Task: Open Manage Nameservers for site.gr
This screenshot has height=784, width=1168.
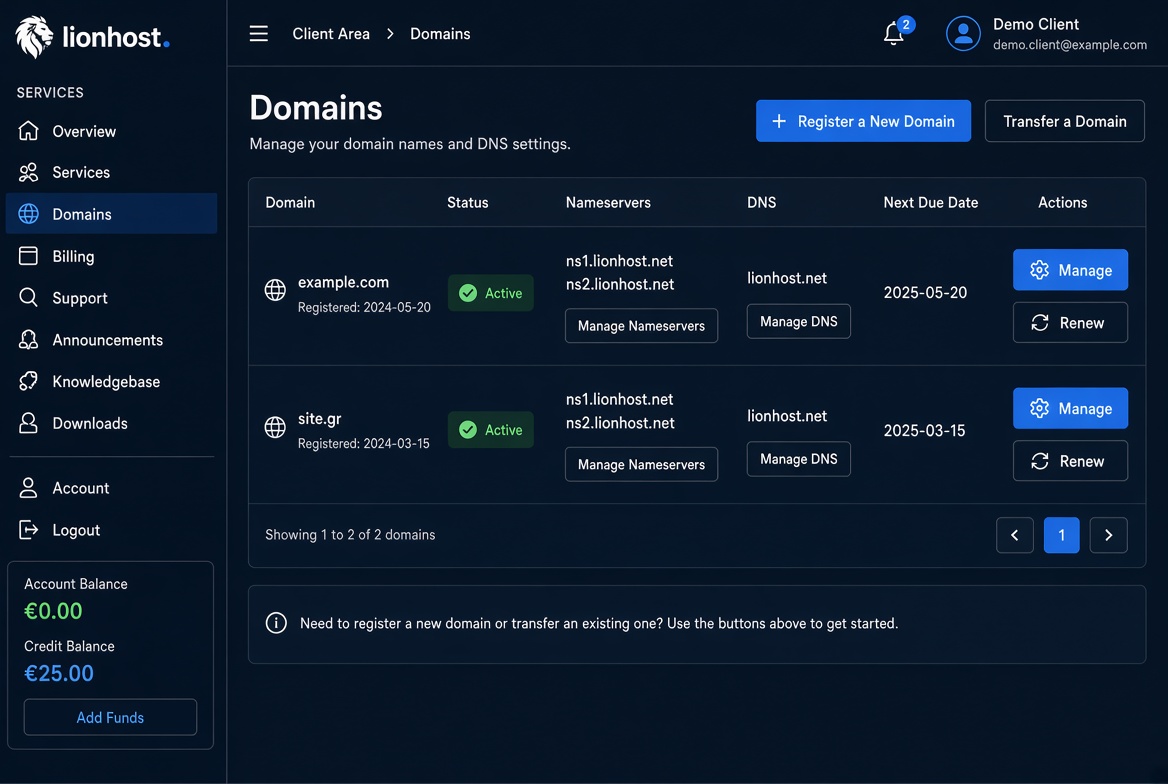Action: coord(641,464)
